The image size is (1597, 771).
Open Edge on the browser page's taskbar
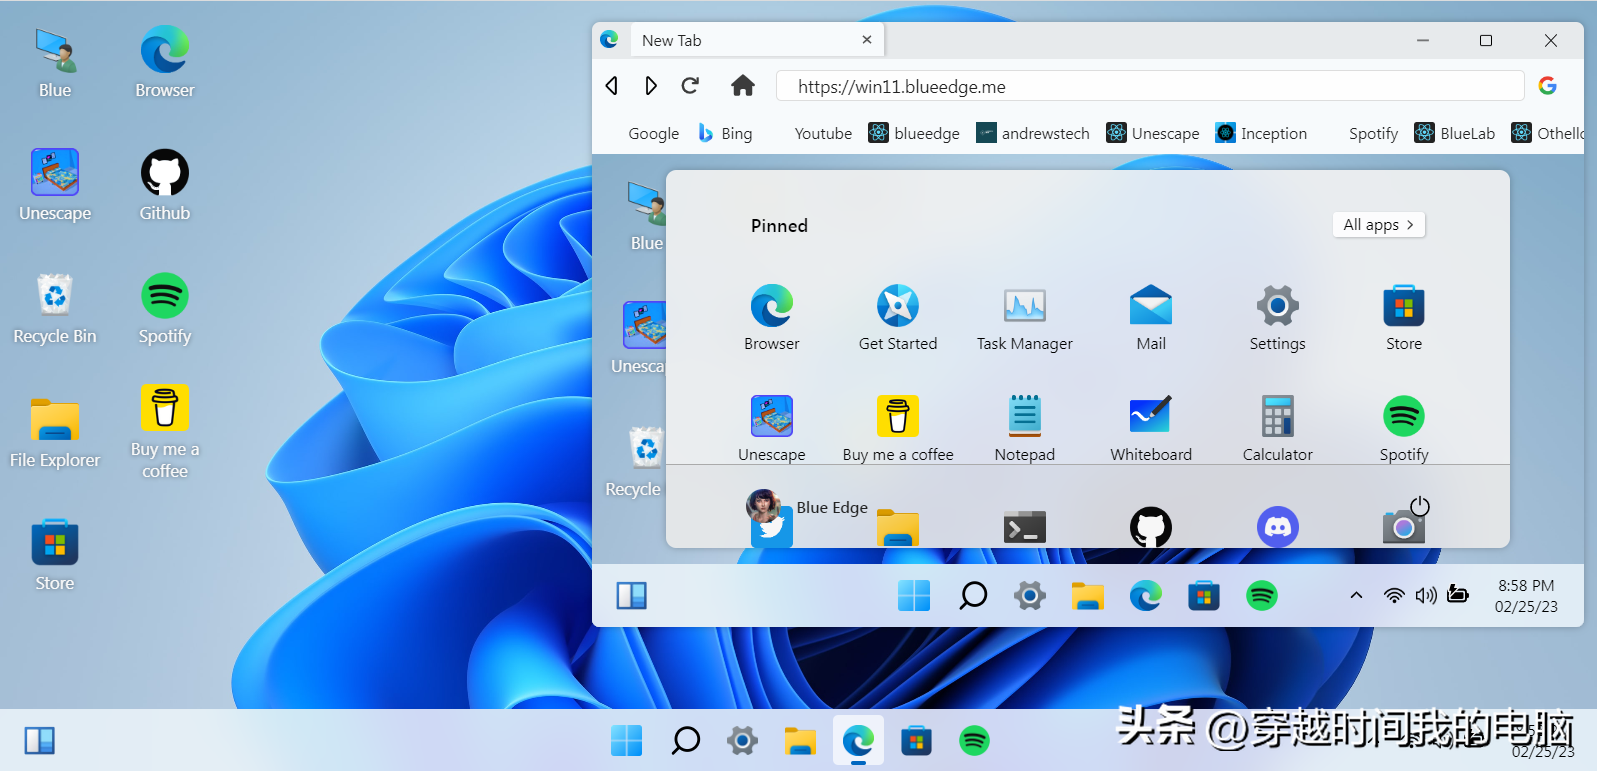pyautogui.click(x=1146, y=596)
